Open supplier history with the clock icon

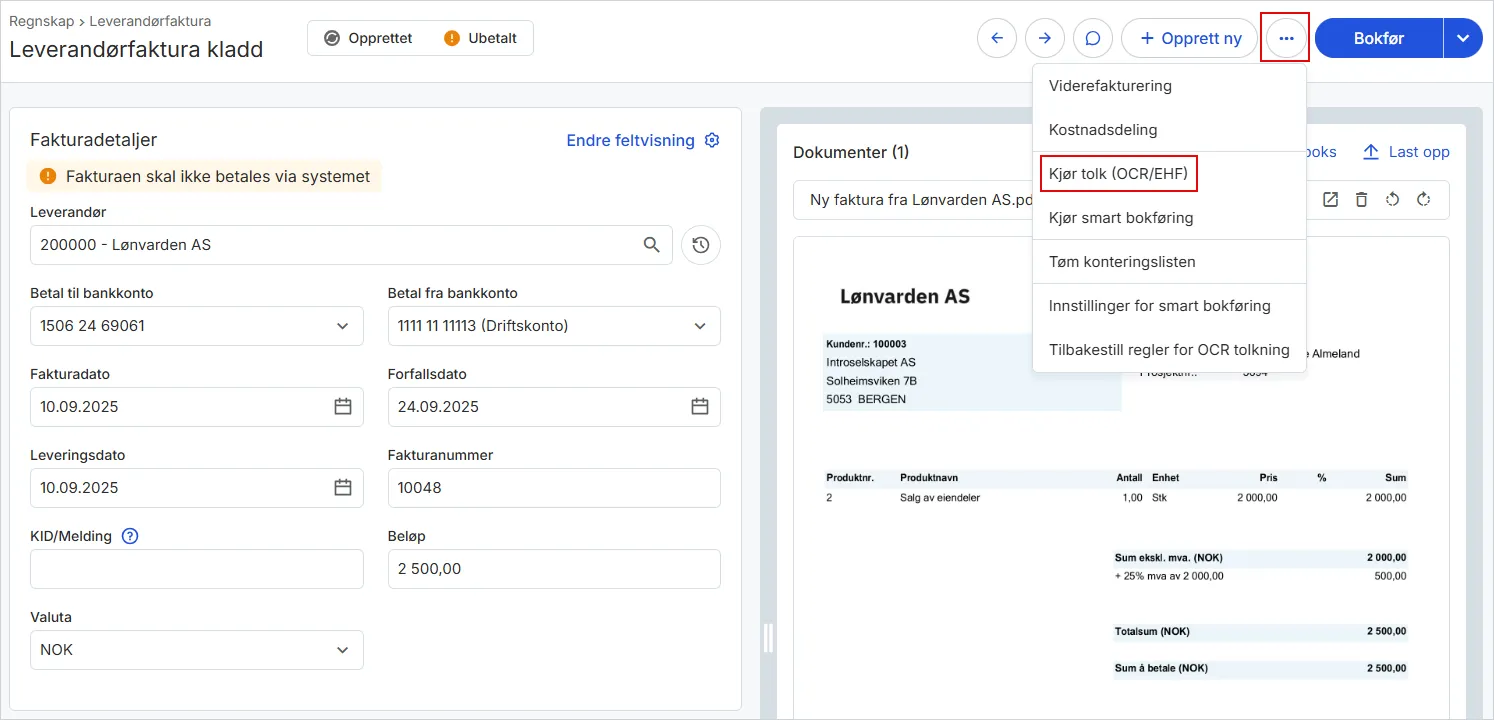tap(701, 245)
